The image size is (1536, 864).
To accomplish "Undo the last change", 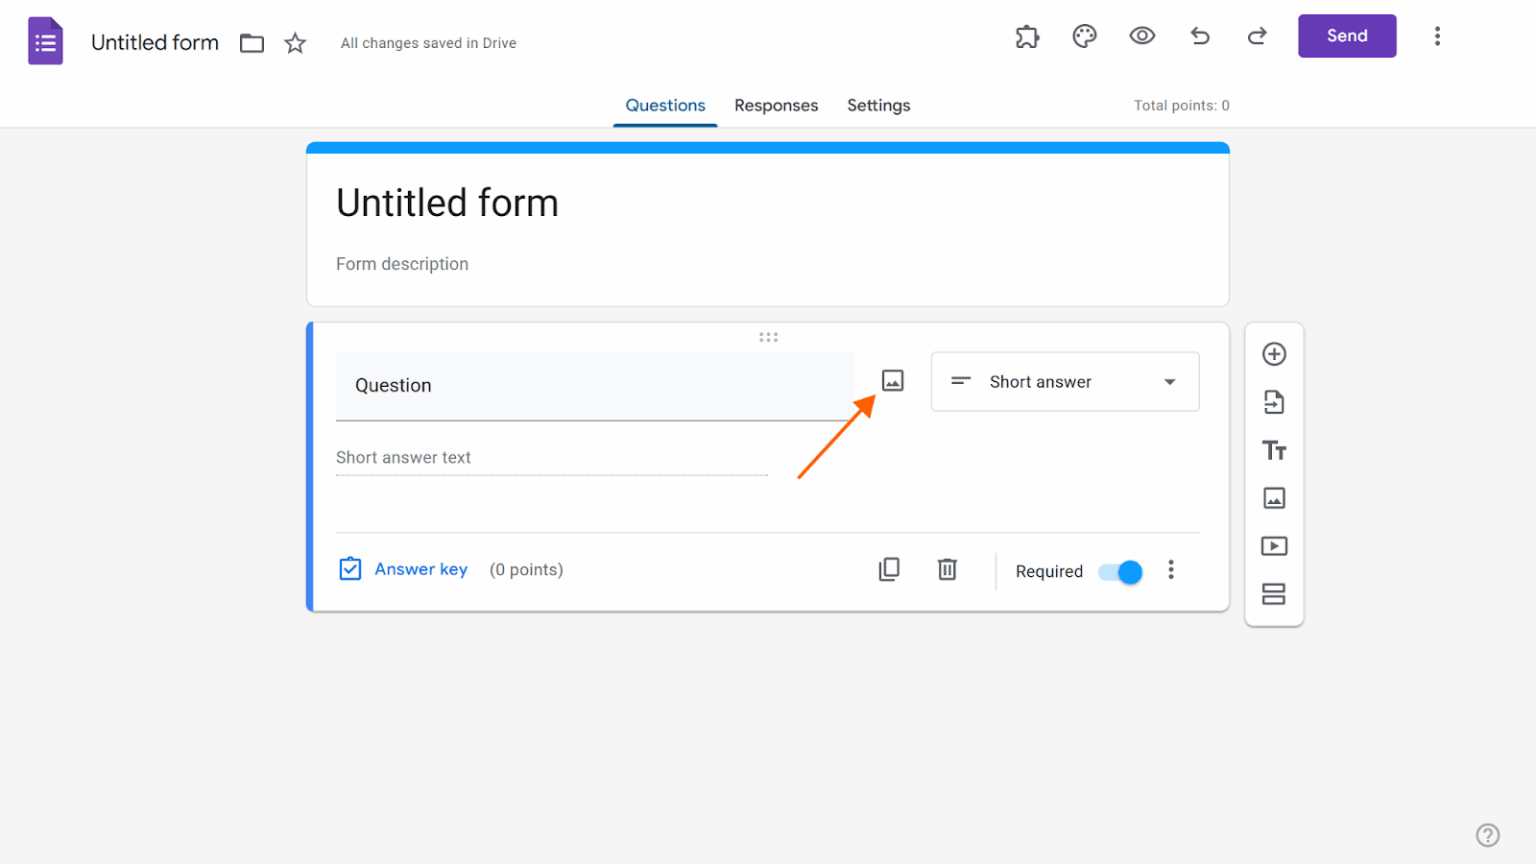I will coord(1199,35).
